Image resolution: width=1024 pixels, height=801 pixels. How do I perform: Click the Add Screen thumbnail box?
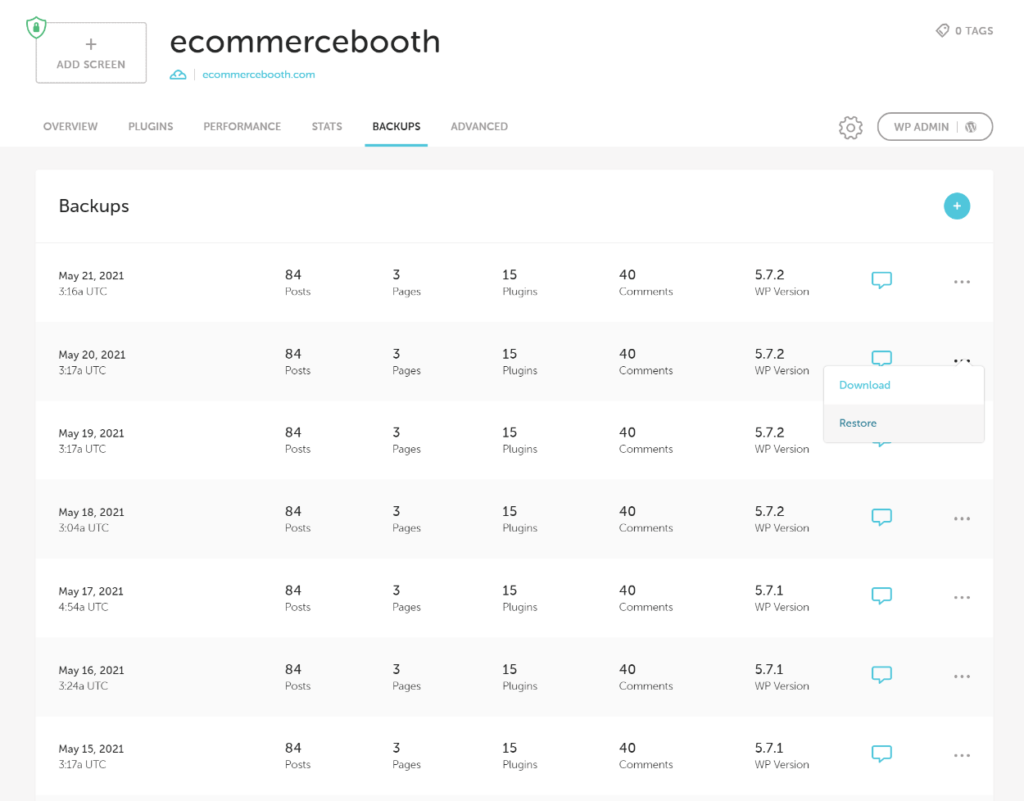(91, 53)
